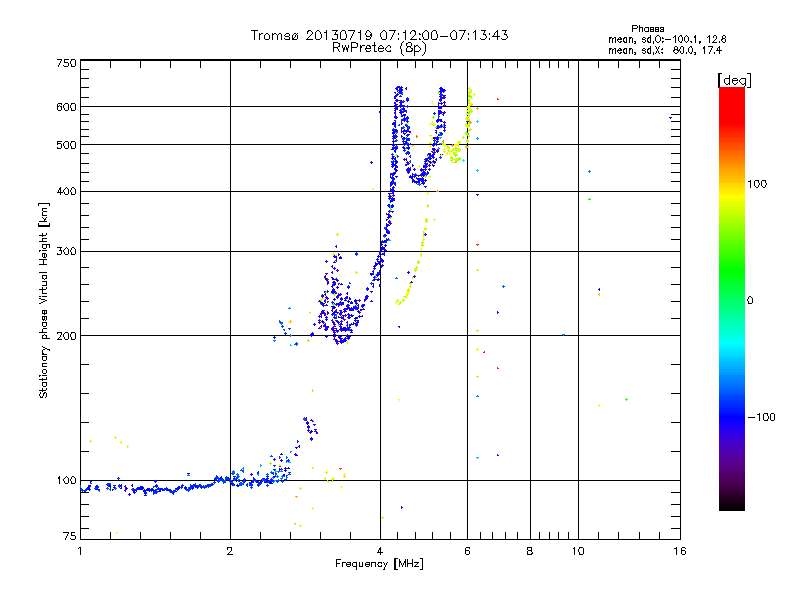
Task: Click colorbar tick label '100'
Action: pyautogui.click(x=757, y=184)
